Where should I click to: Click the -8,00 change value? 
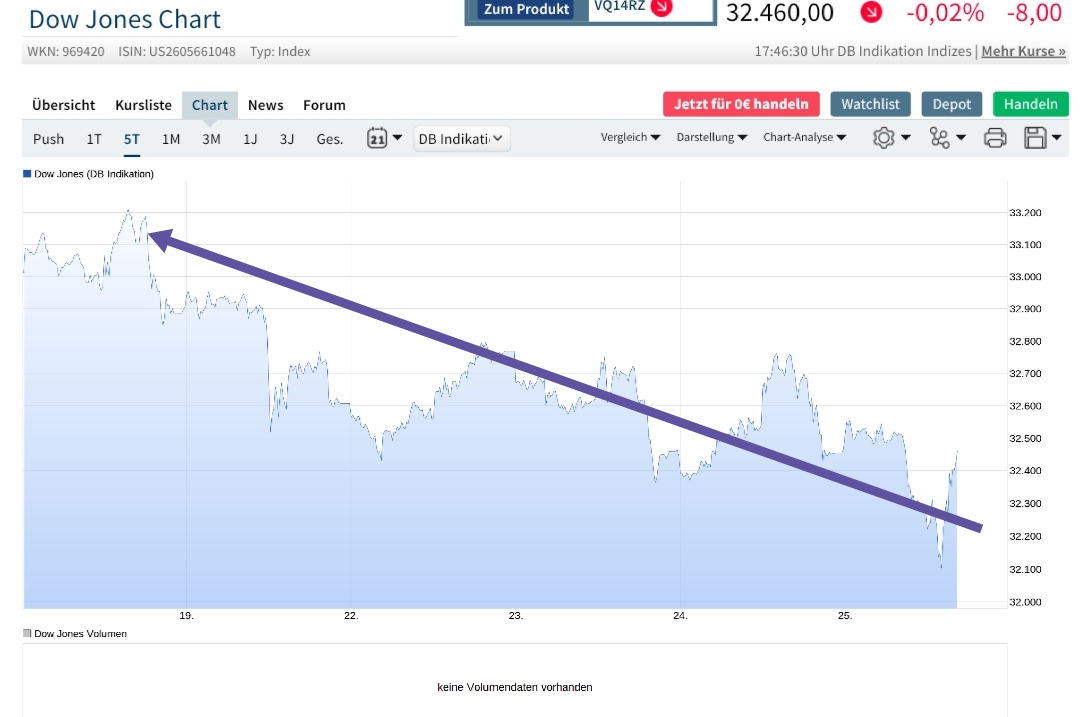click(1034, 12)
